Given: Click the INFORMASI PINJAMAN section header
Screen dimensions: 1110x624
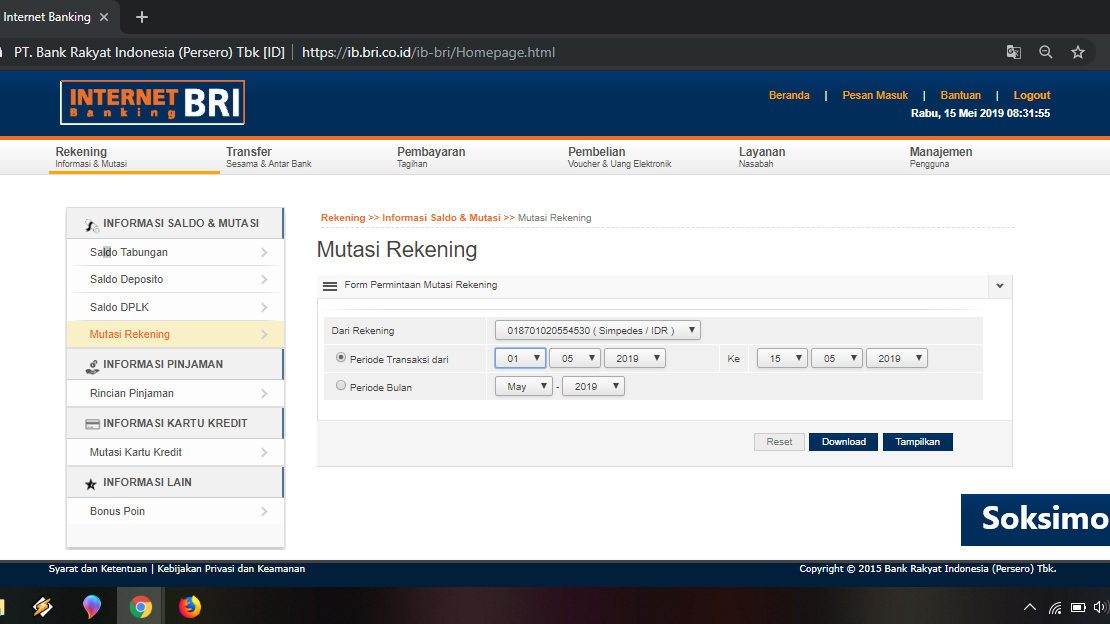Looking at the screenshot, I should 175,364.
